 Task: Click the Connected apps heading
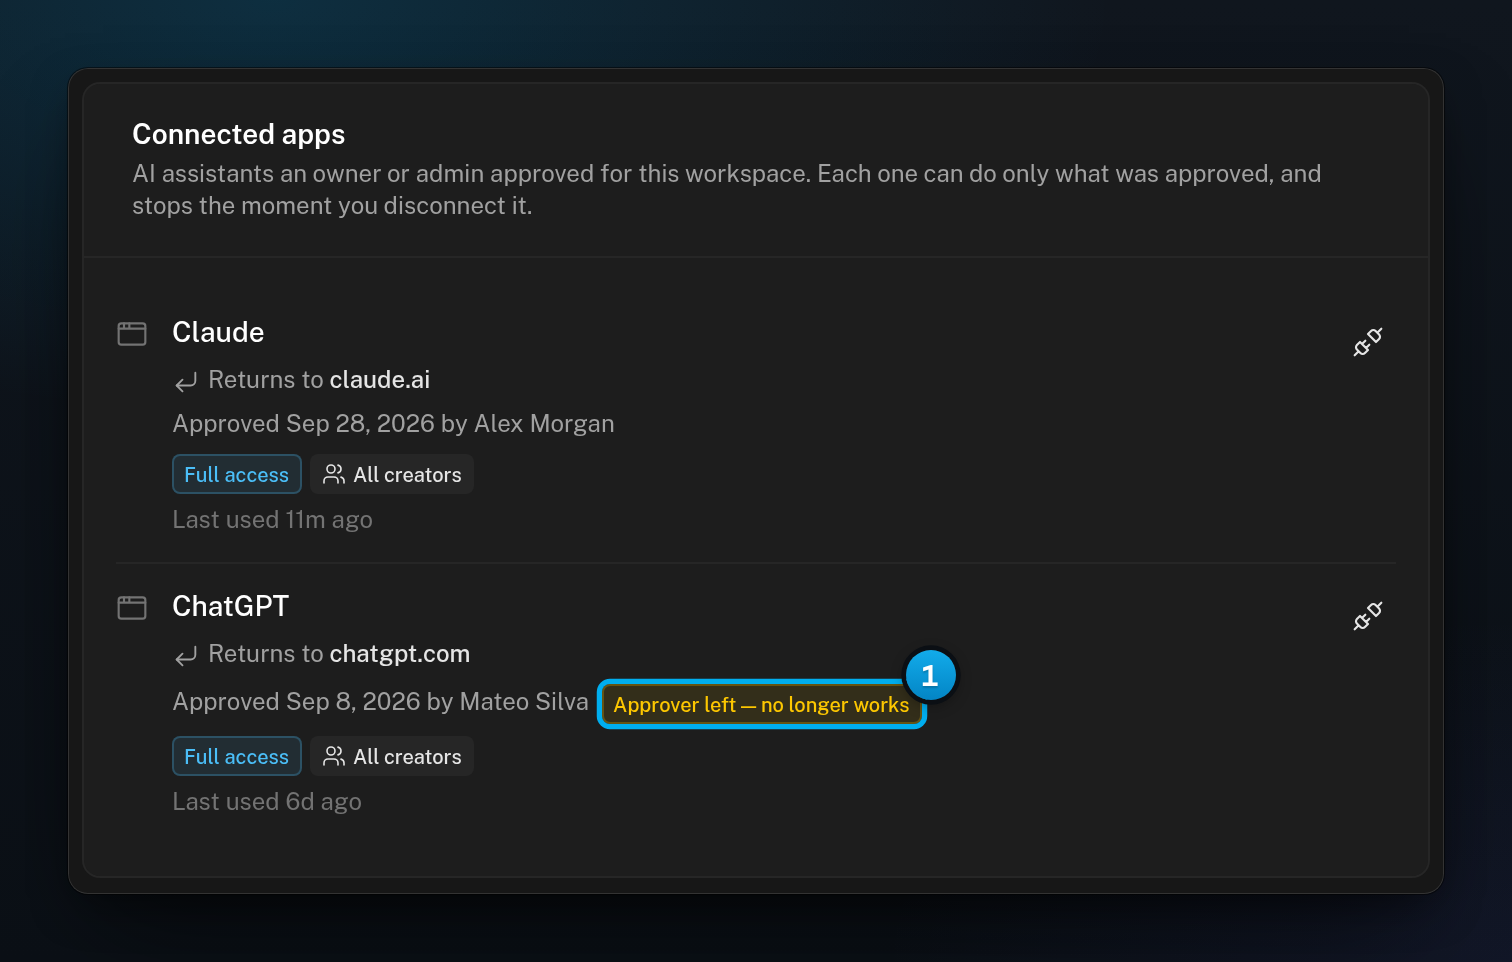pos(239,134)
